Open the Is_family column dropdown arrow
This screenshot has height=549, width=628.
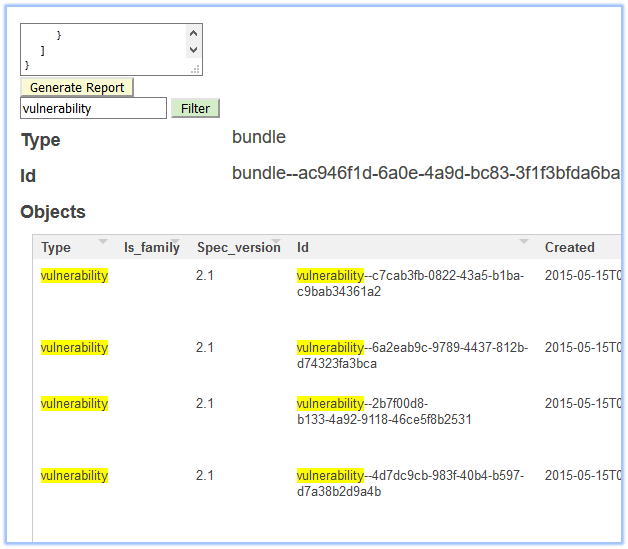175,241
